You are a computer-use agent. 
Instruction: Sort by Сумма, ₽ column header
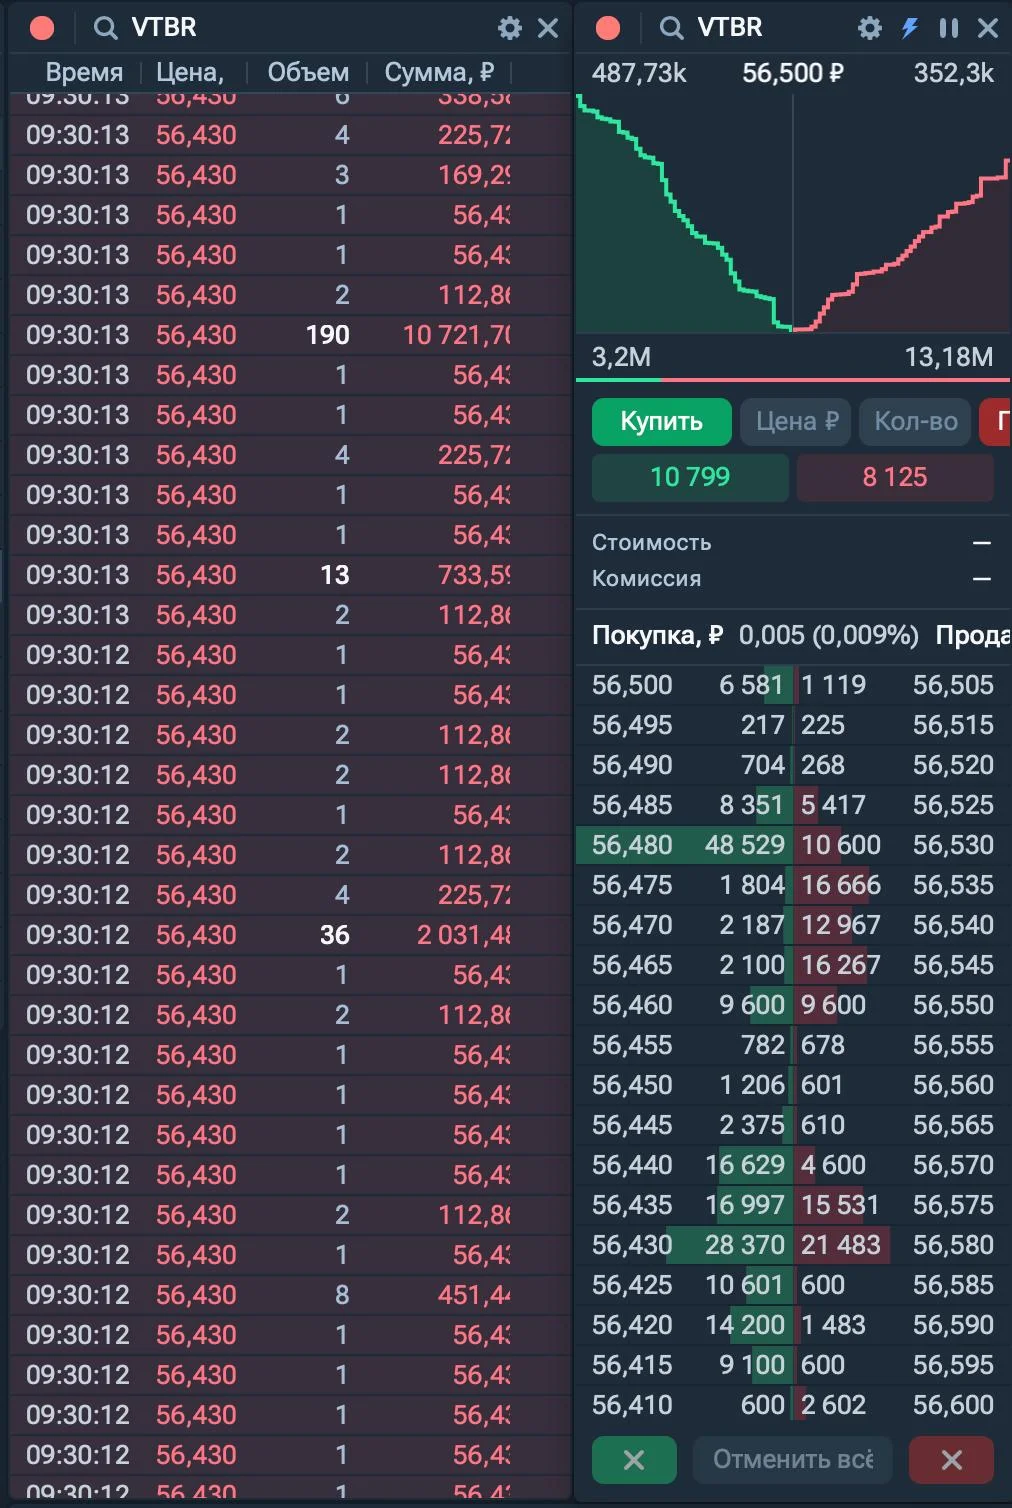click(x=439, y=73)
